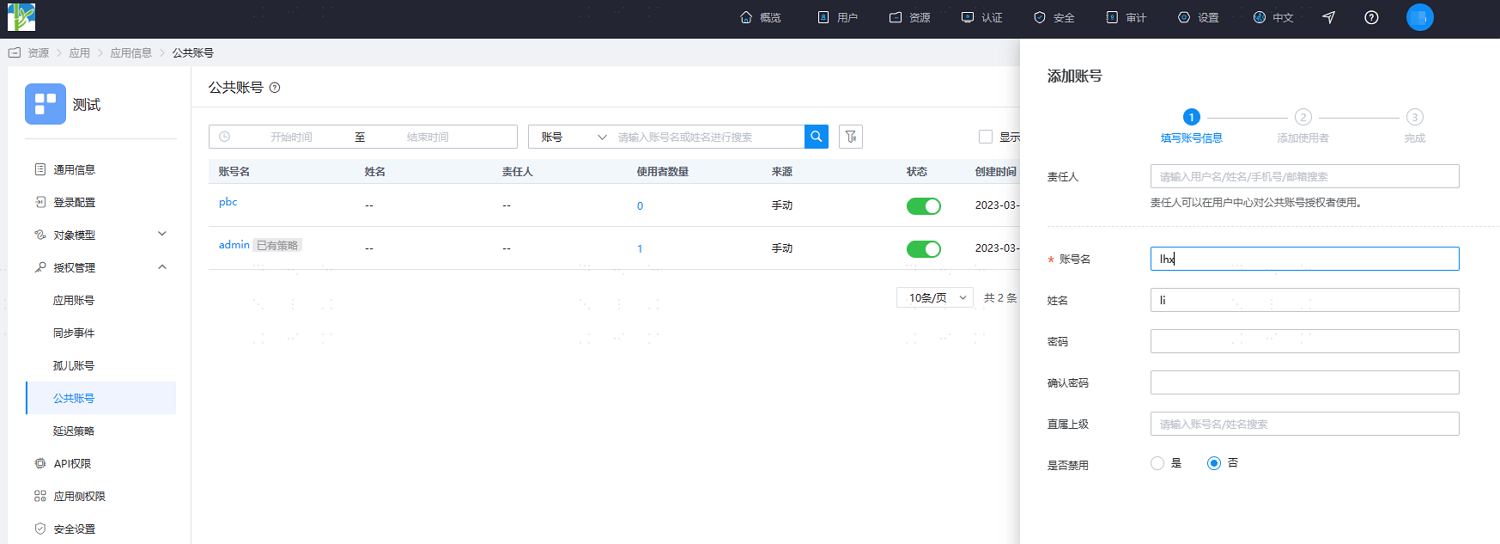This screenshot has height=544, width=1500.
Task: Open the 认证 authentication menu
Action: coord(981,18)
